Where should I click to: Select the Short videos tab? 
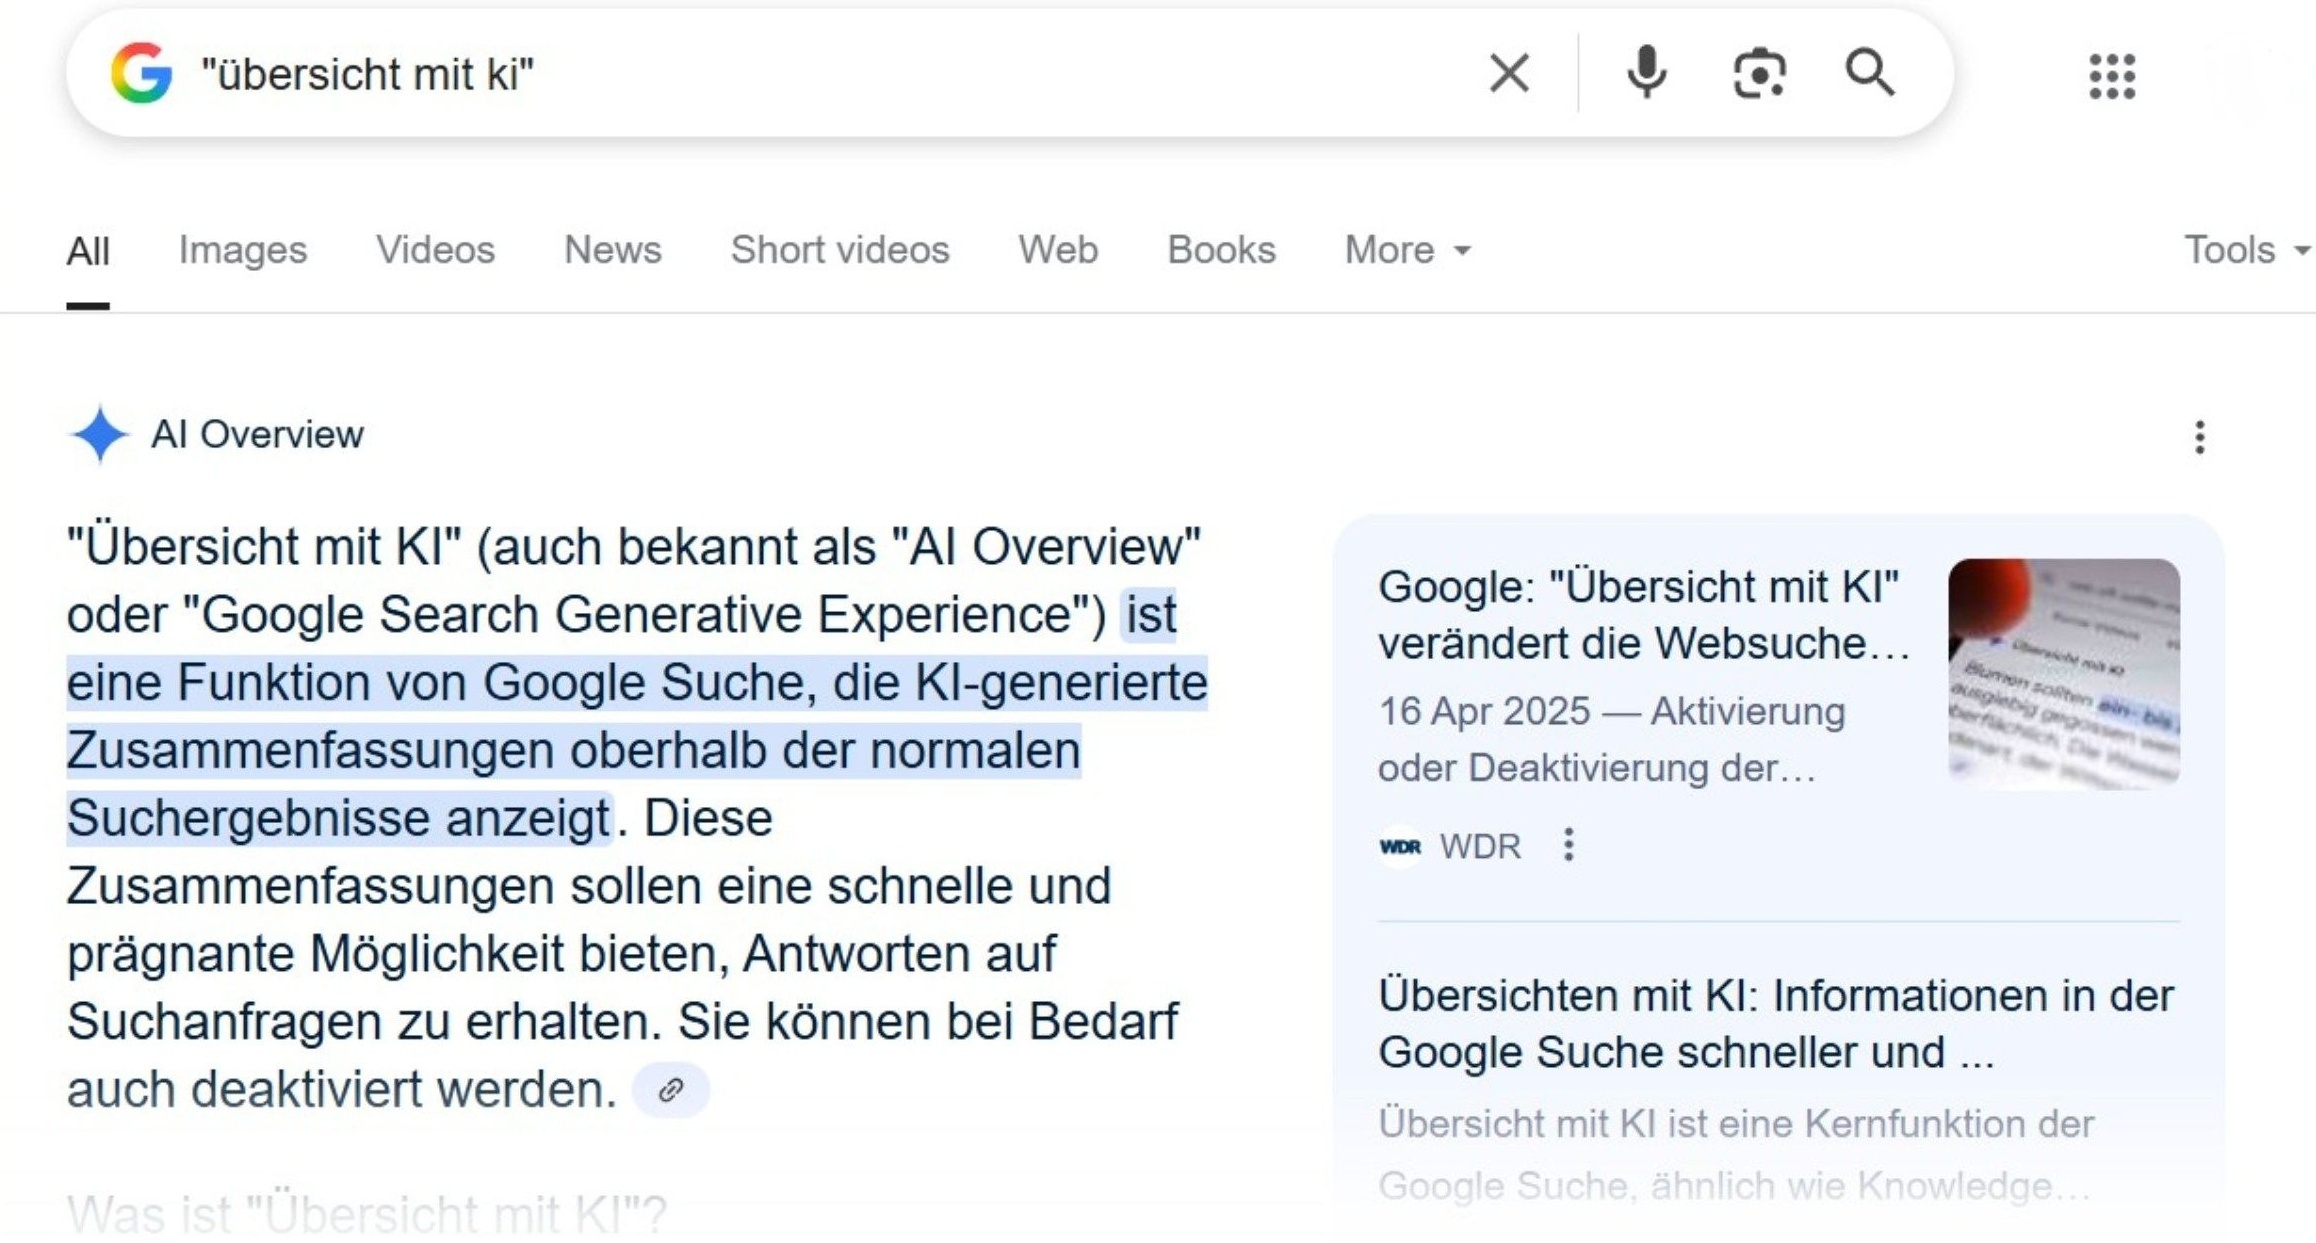click(x=839, y=250)
